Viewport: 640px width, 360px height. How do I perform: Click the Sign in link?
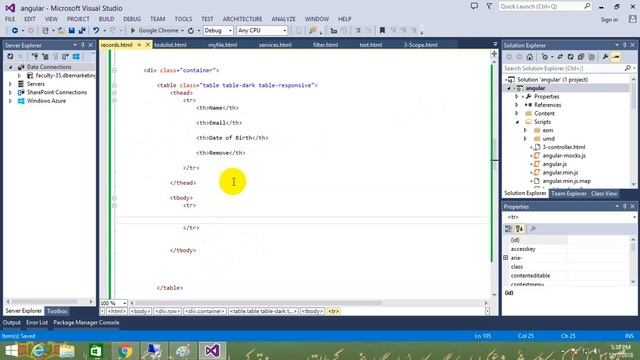(x=609, y=20)
